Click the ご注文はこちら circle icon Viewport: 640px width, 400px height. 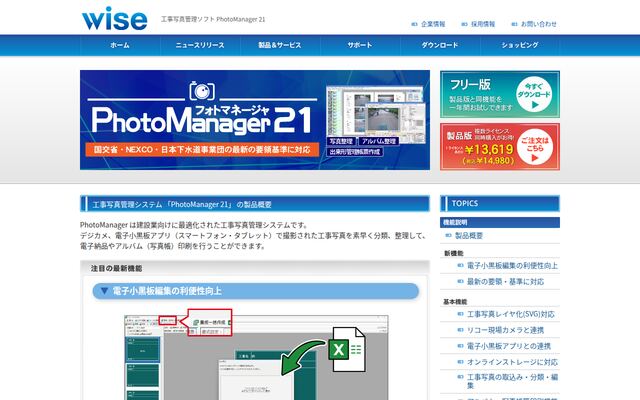[x=535, y=147]
